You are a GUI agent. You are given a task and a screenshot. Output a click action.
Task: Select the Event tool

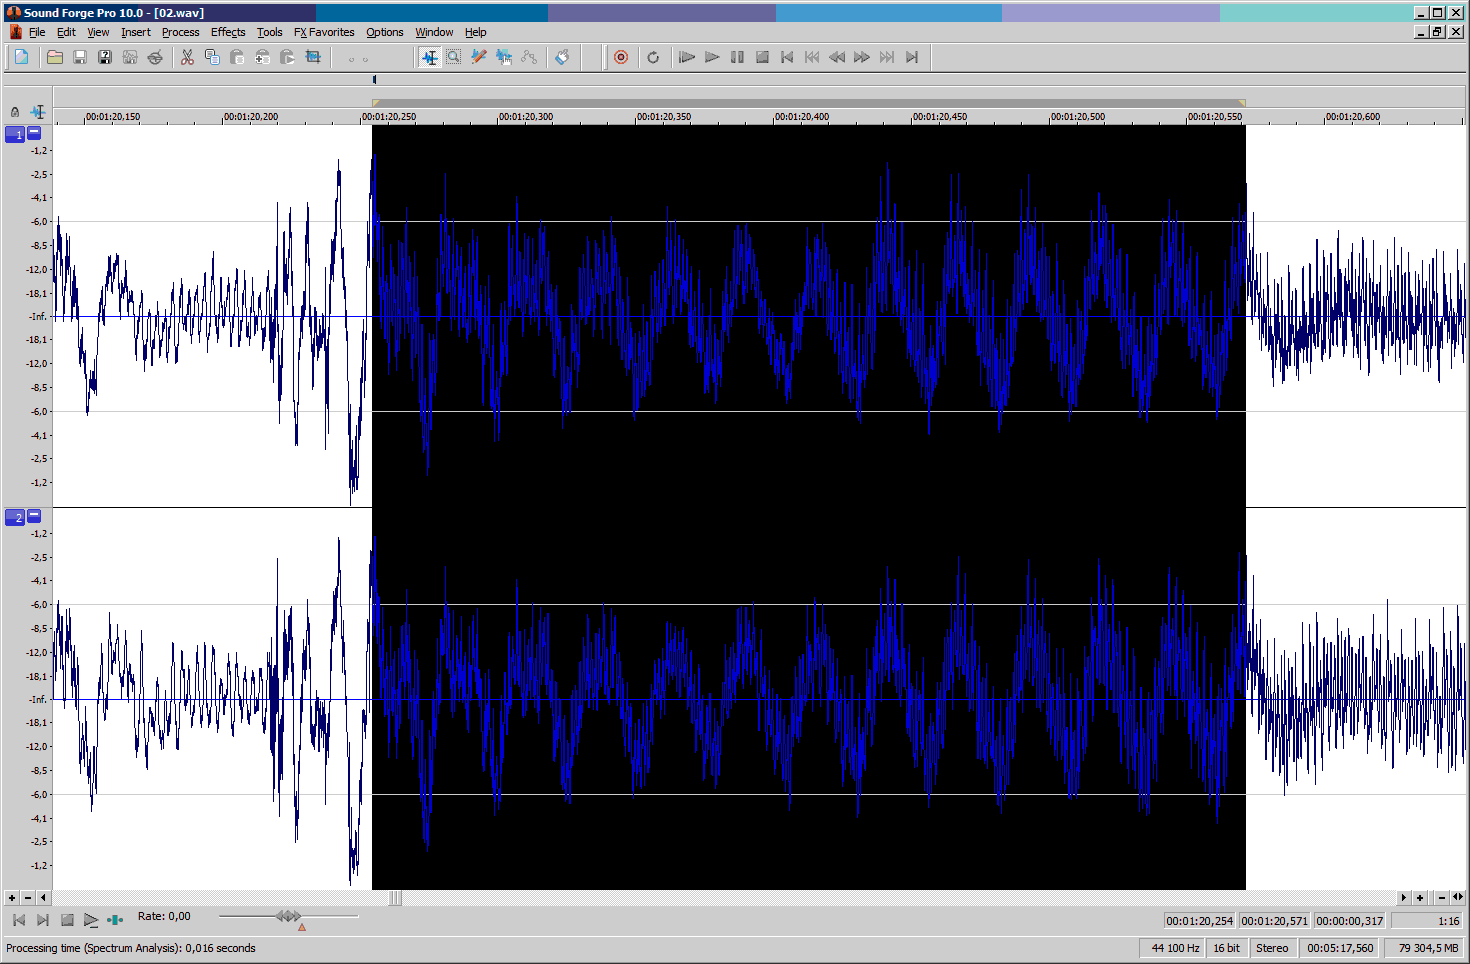504,57
